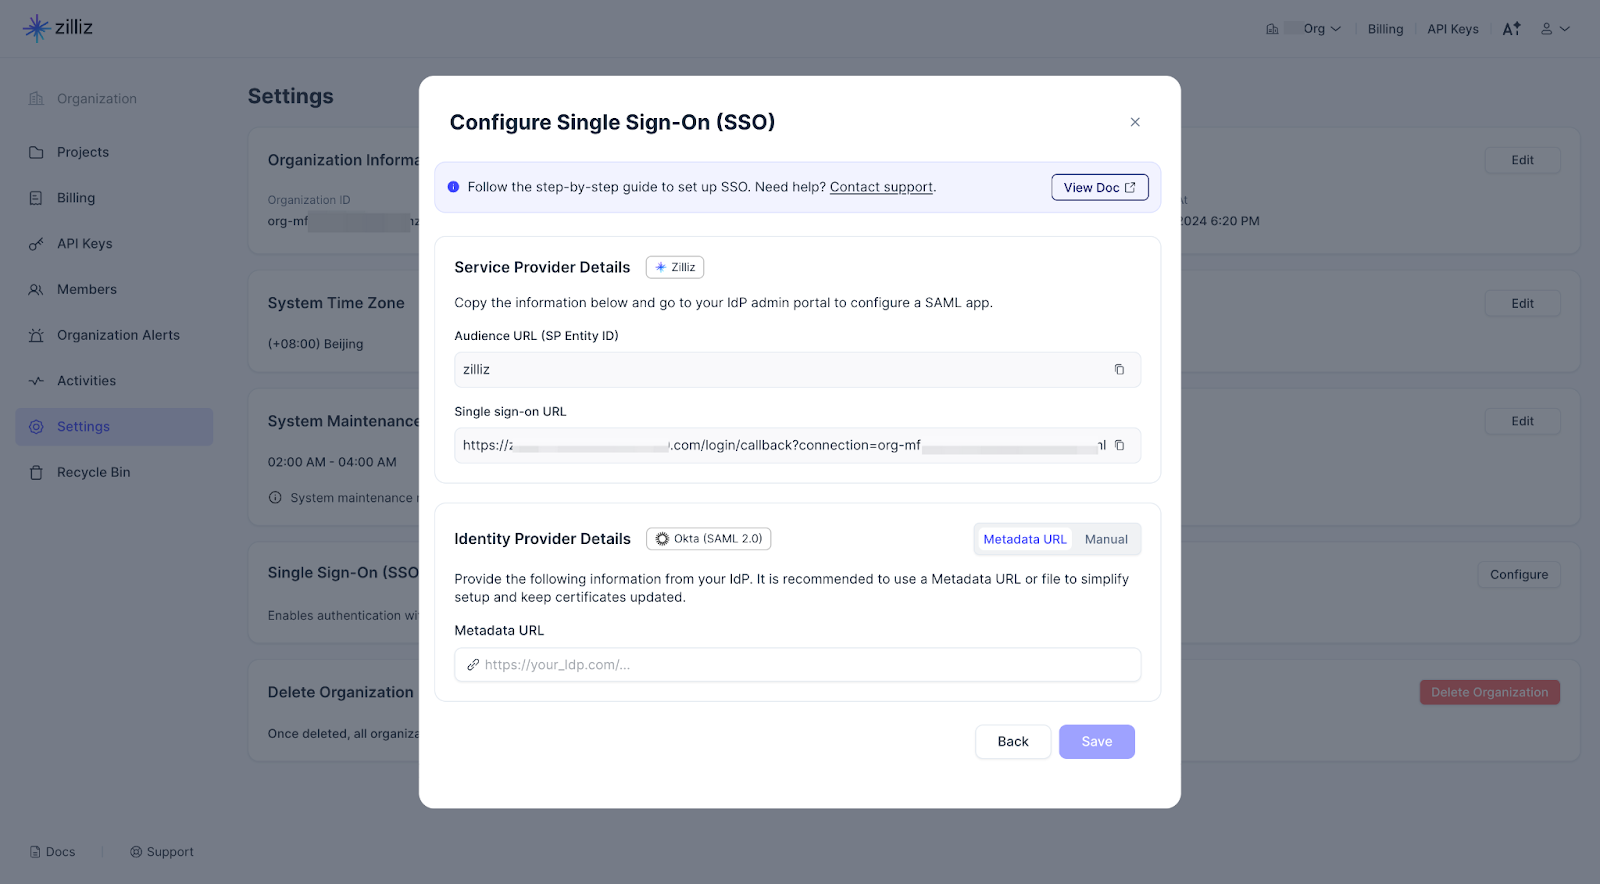Click the View Doc button
This screenshot has width=1600, height=884.
[1099, 188]
